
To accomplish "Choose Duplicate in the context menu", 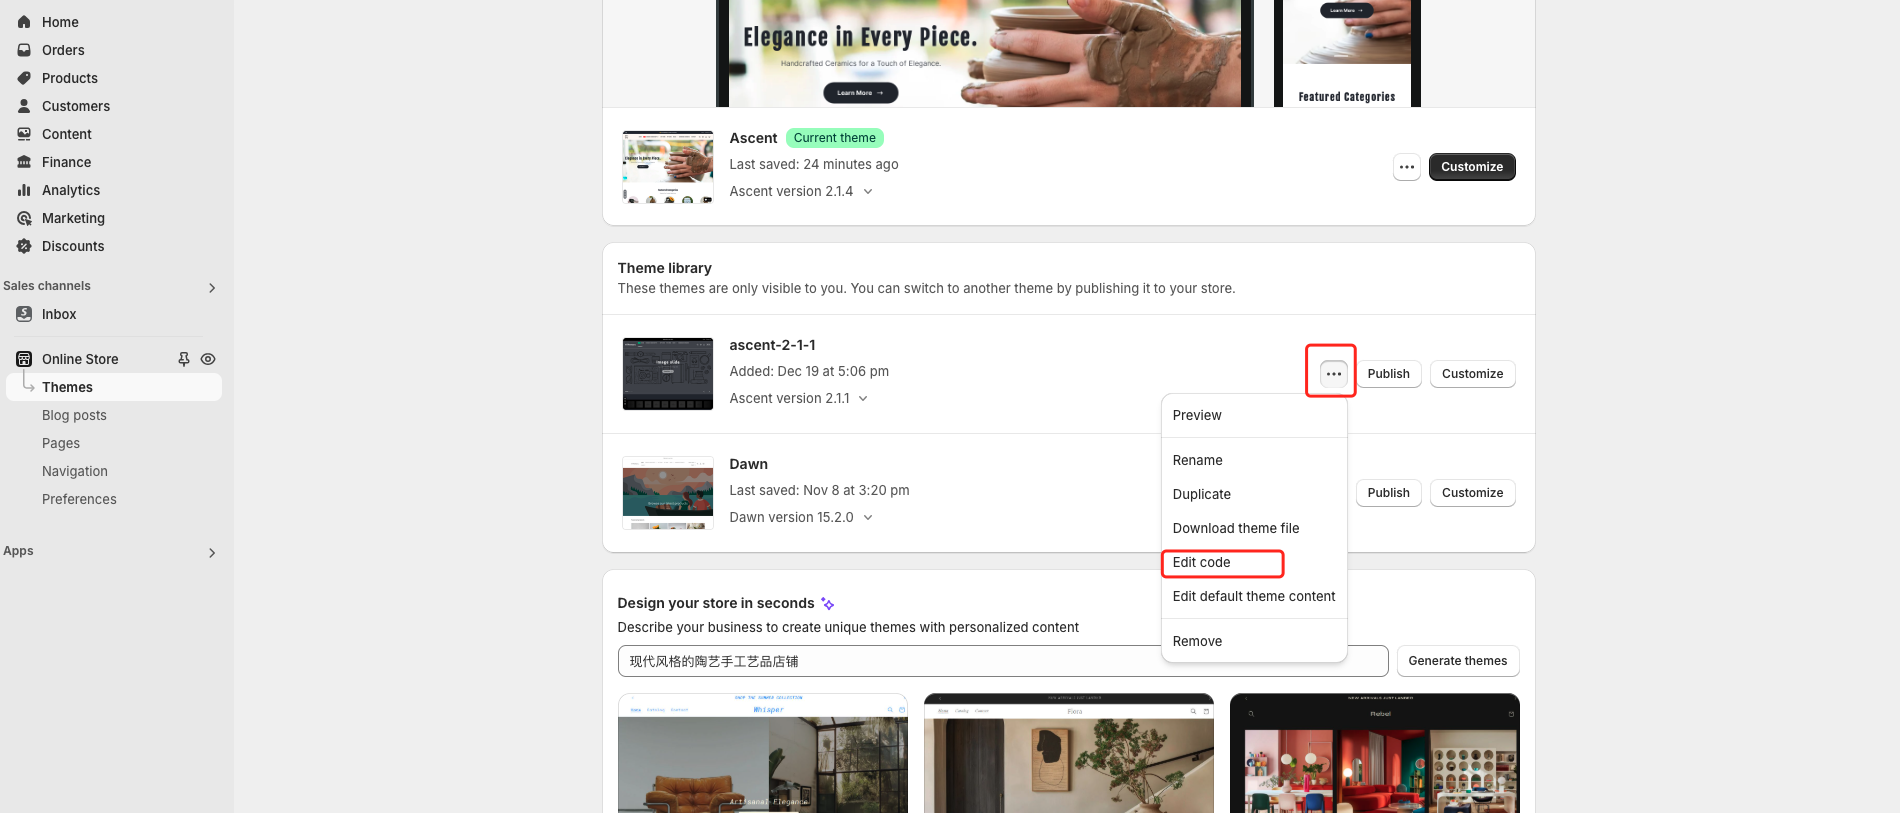I will (1201, 494).
